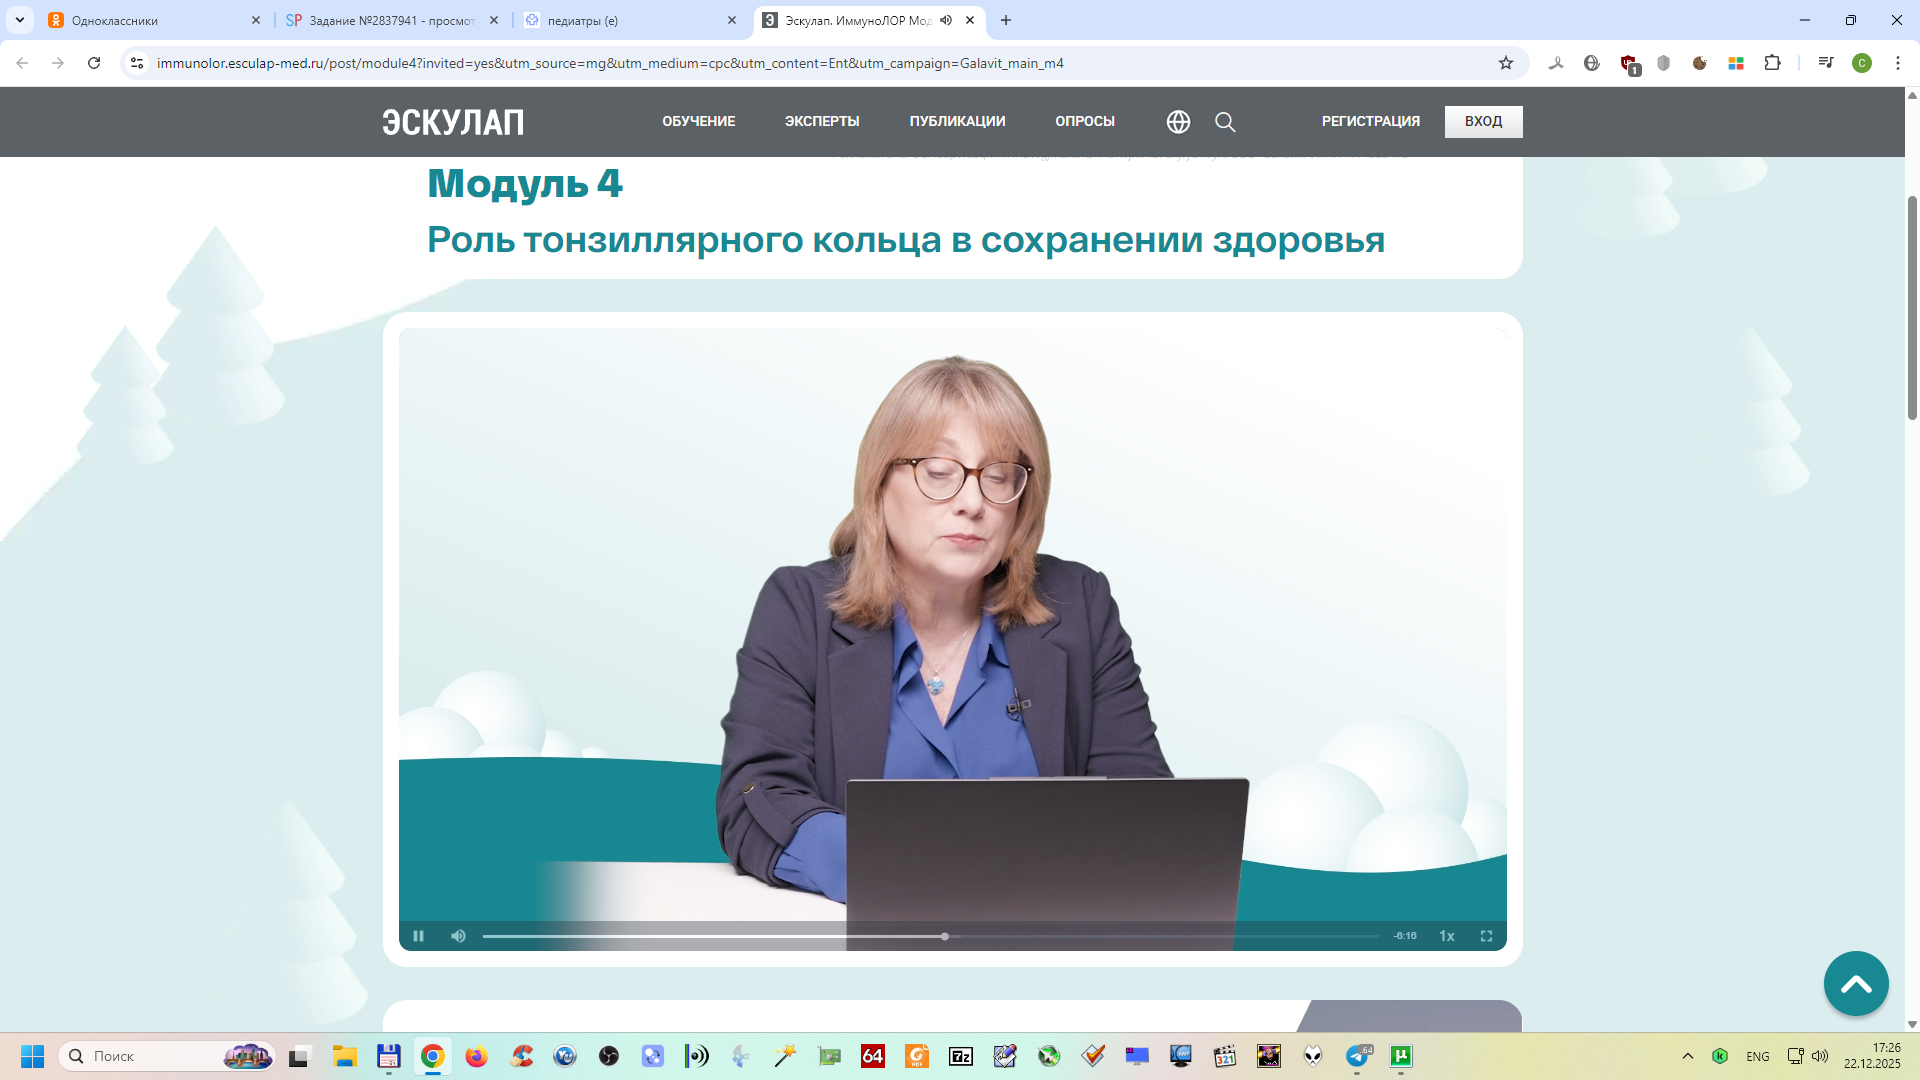
Task: Open the Chrome three-dot menu
Action: 1898,63
